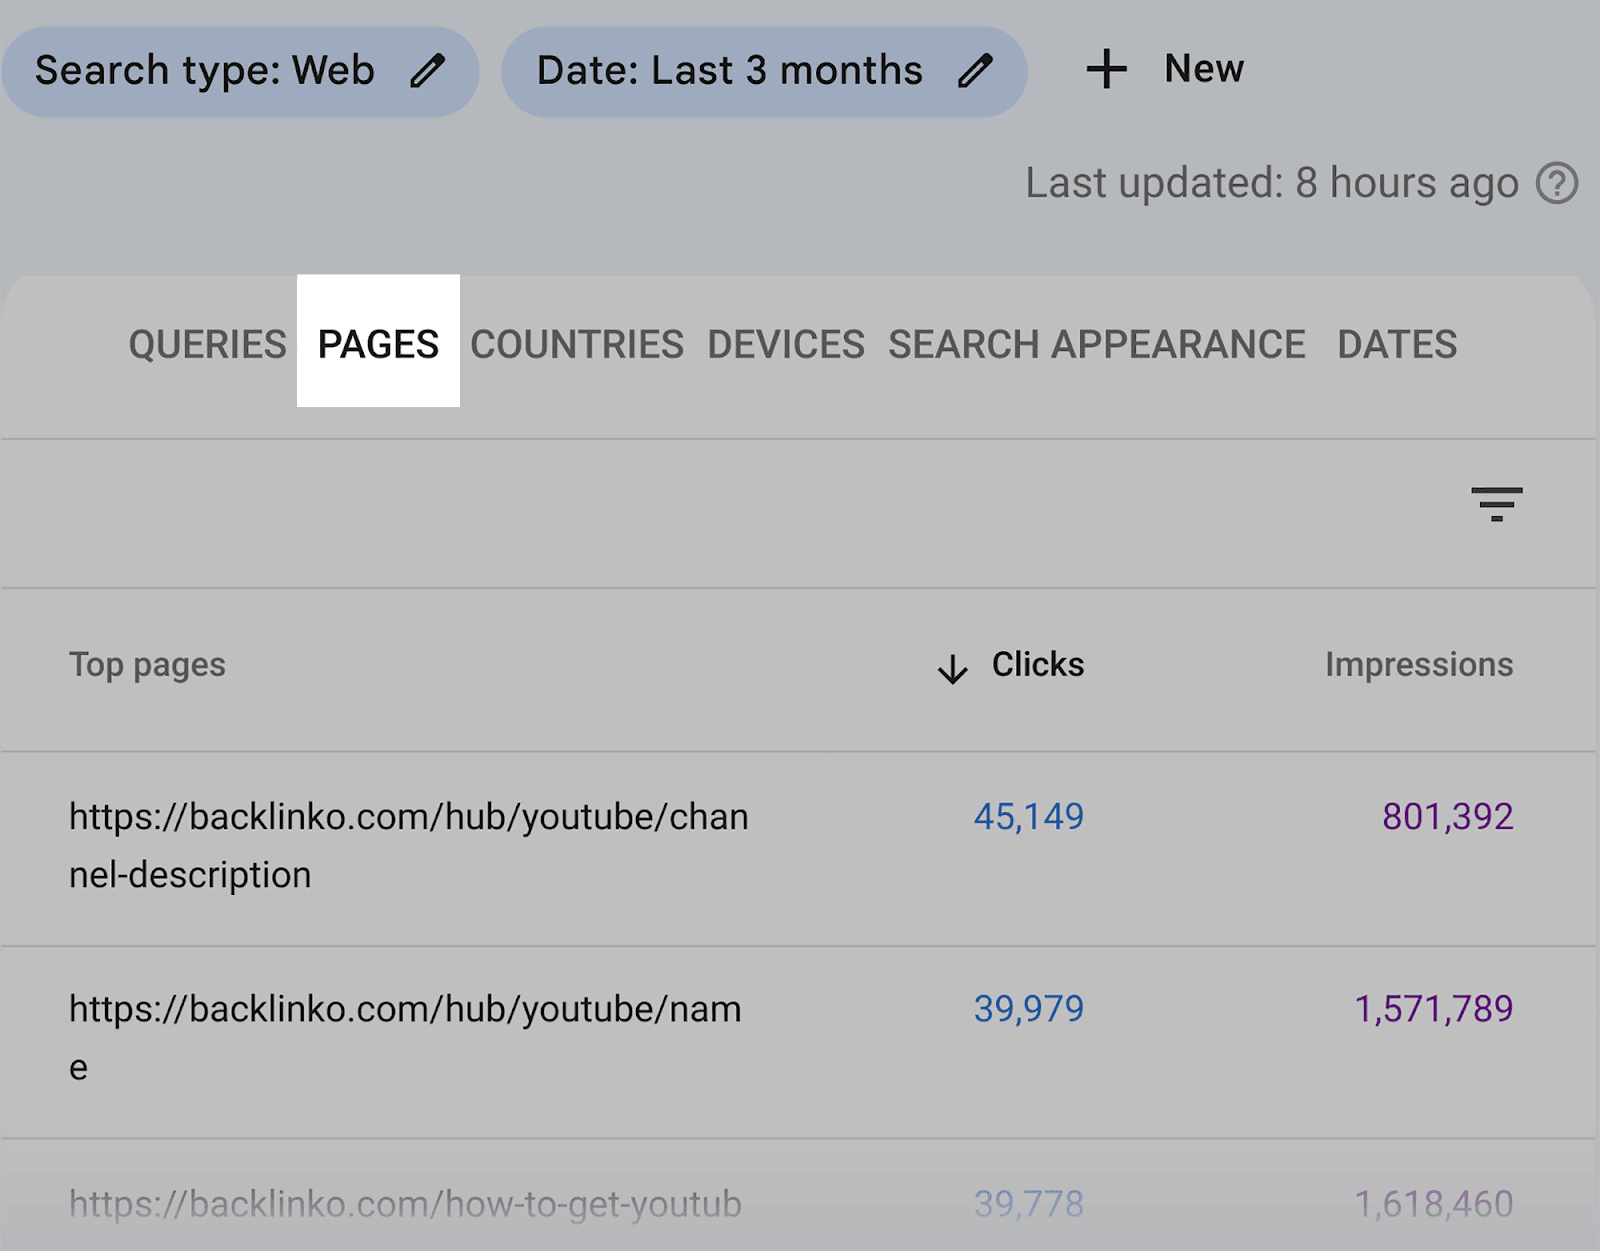Click pencil icon on Date filter
This screenshot has width=1600, height=1251.
click(975, 71)
